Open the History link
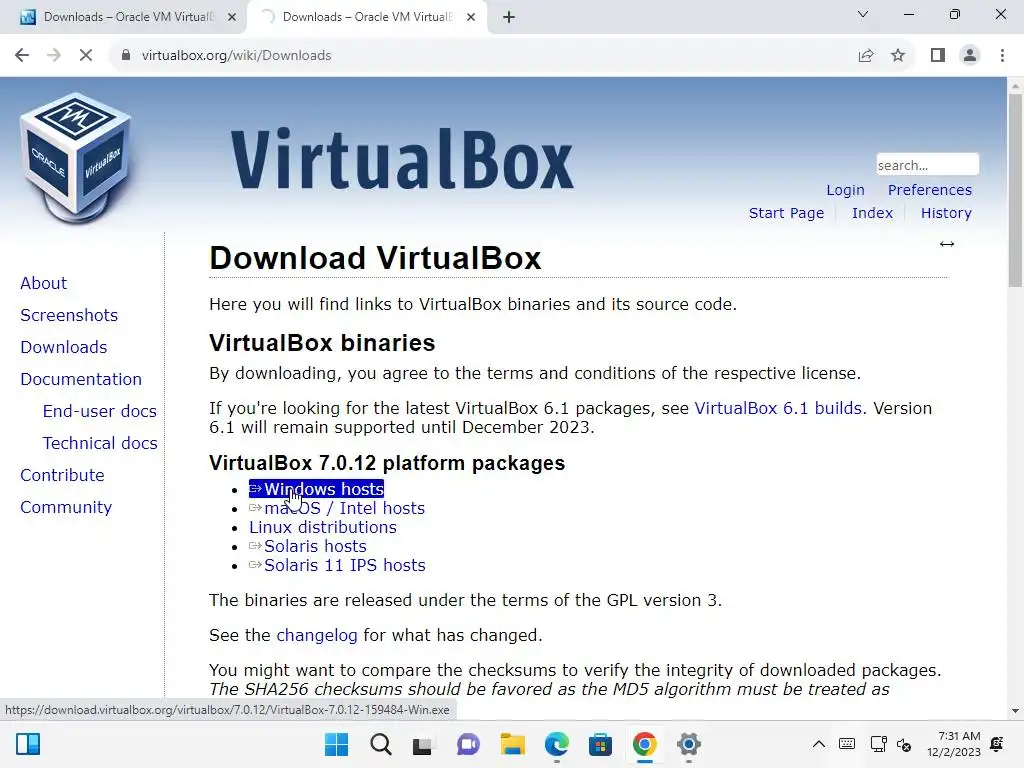The width and height of the screenshot is (1024, 768). tap(946, 213)
